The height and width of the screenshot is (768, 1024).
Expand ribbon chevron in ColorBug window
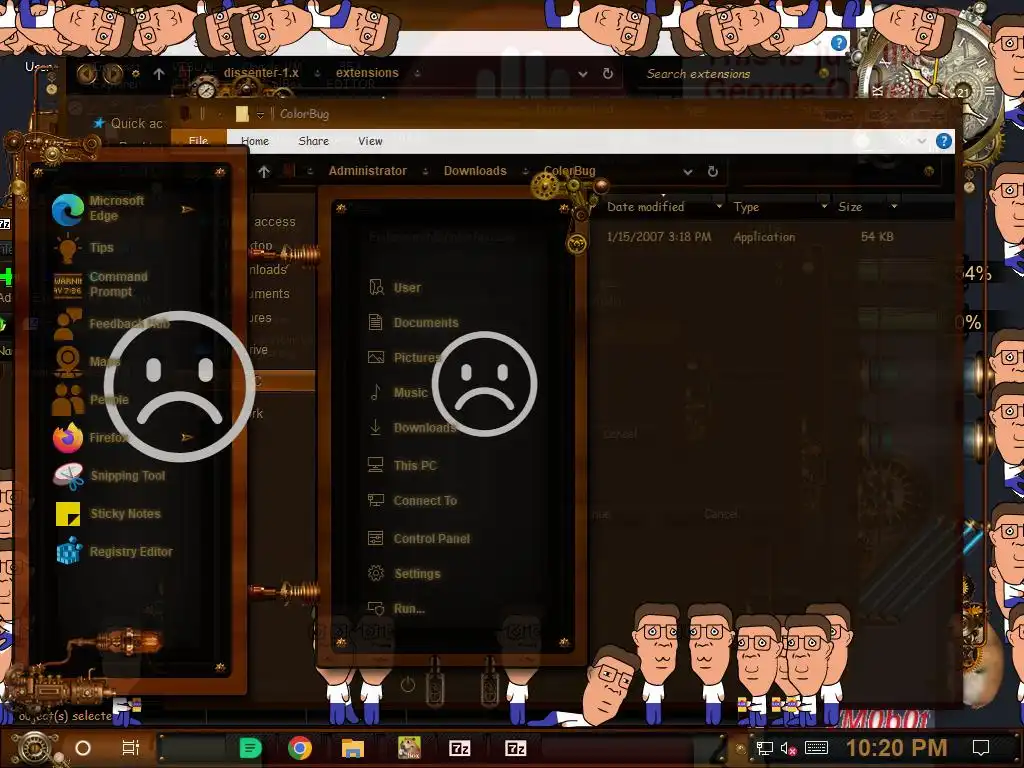[x=921, y=141]
